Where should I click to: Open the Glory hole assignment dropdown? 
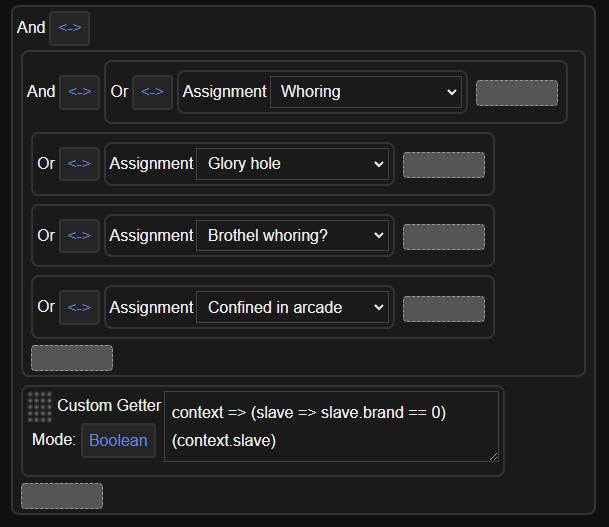point(293,164)
